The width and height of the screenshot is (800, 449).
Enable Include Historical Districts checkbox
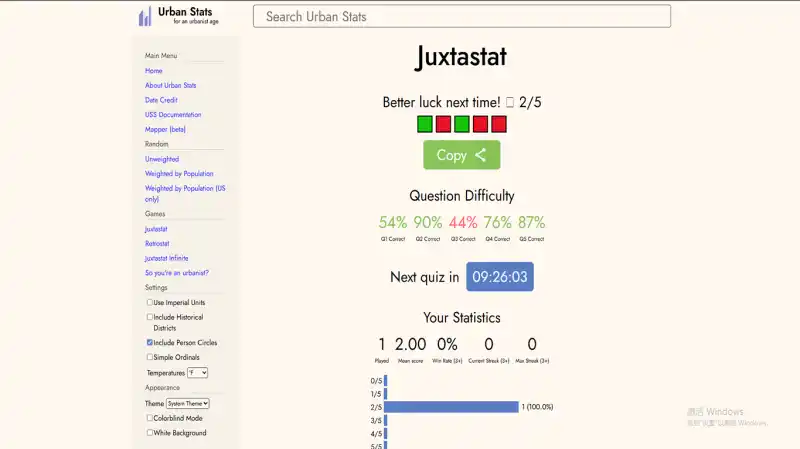pos(149,317)
